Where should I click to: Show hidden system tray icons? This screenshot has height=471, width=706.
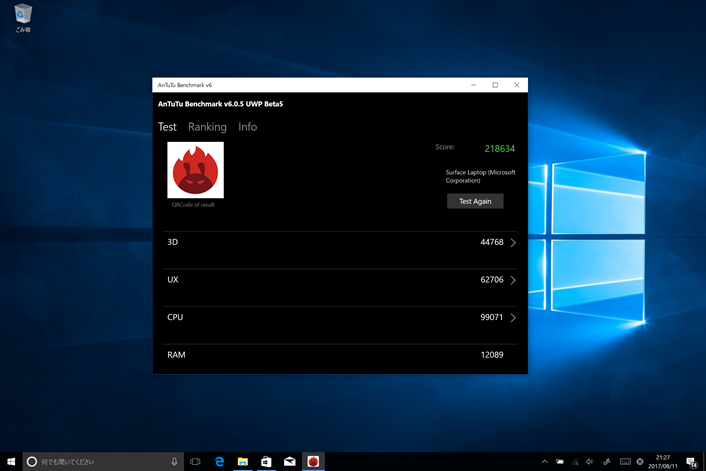coord(544,462)
